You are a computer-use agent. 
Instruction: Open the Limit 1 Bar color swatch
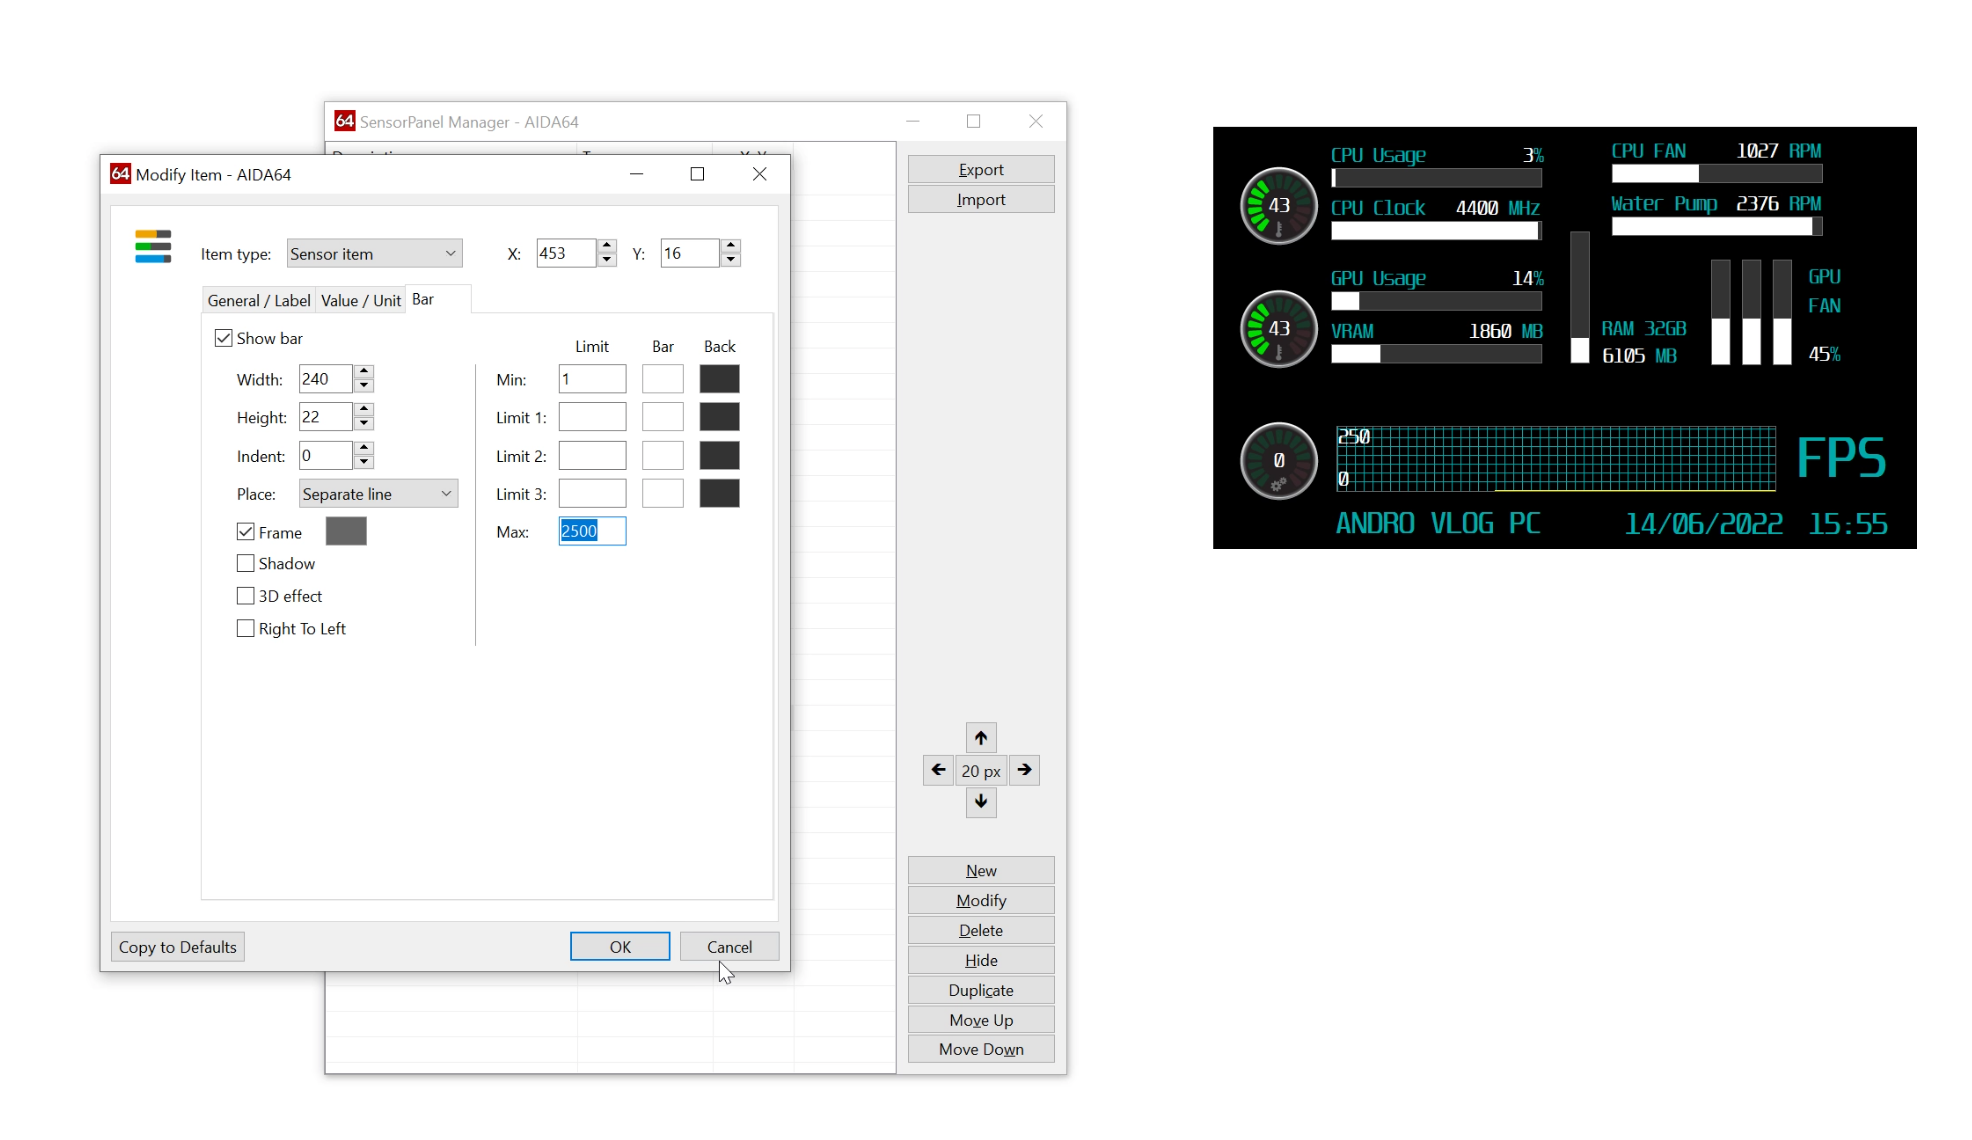pos(663,417)
